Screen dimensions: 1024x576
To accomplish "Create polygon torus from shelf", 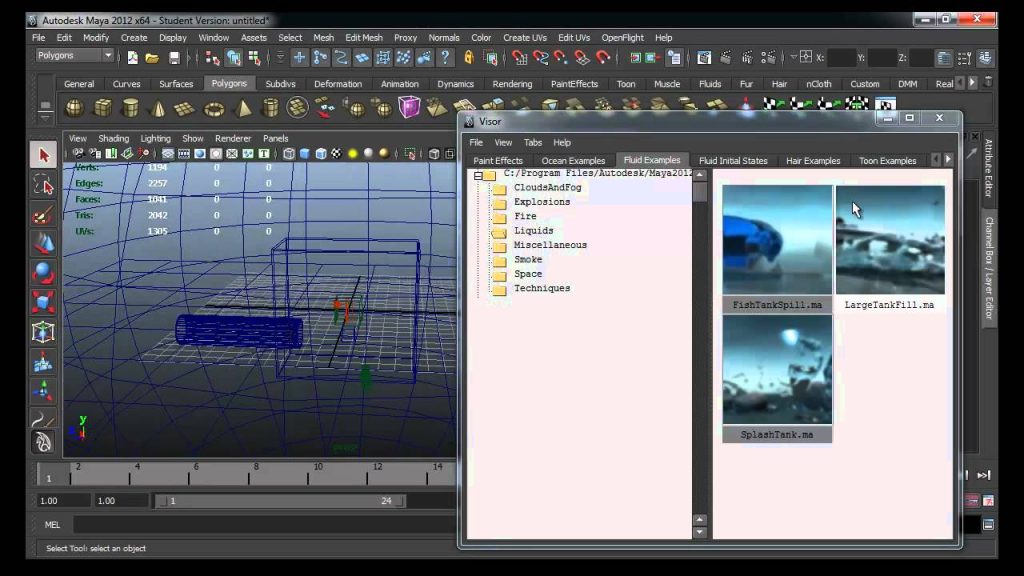I will (214, 108).
